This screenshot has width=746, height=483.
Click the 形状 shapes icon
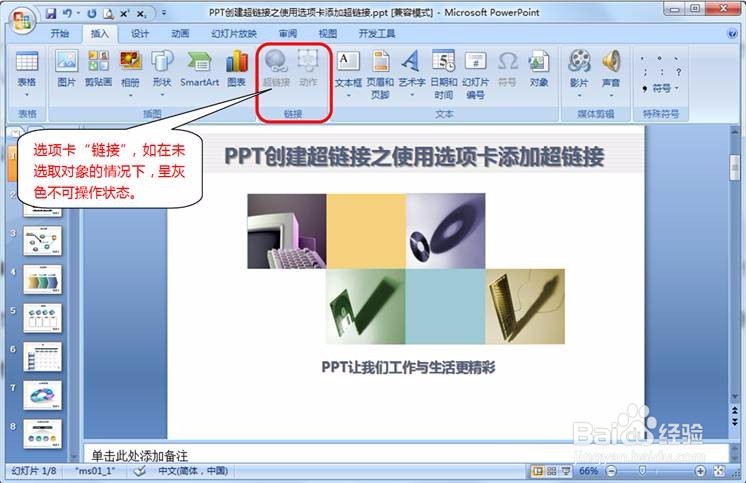pos(162,62)
